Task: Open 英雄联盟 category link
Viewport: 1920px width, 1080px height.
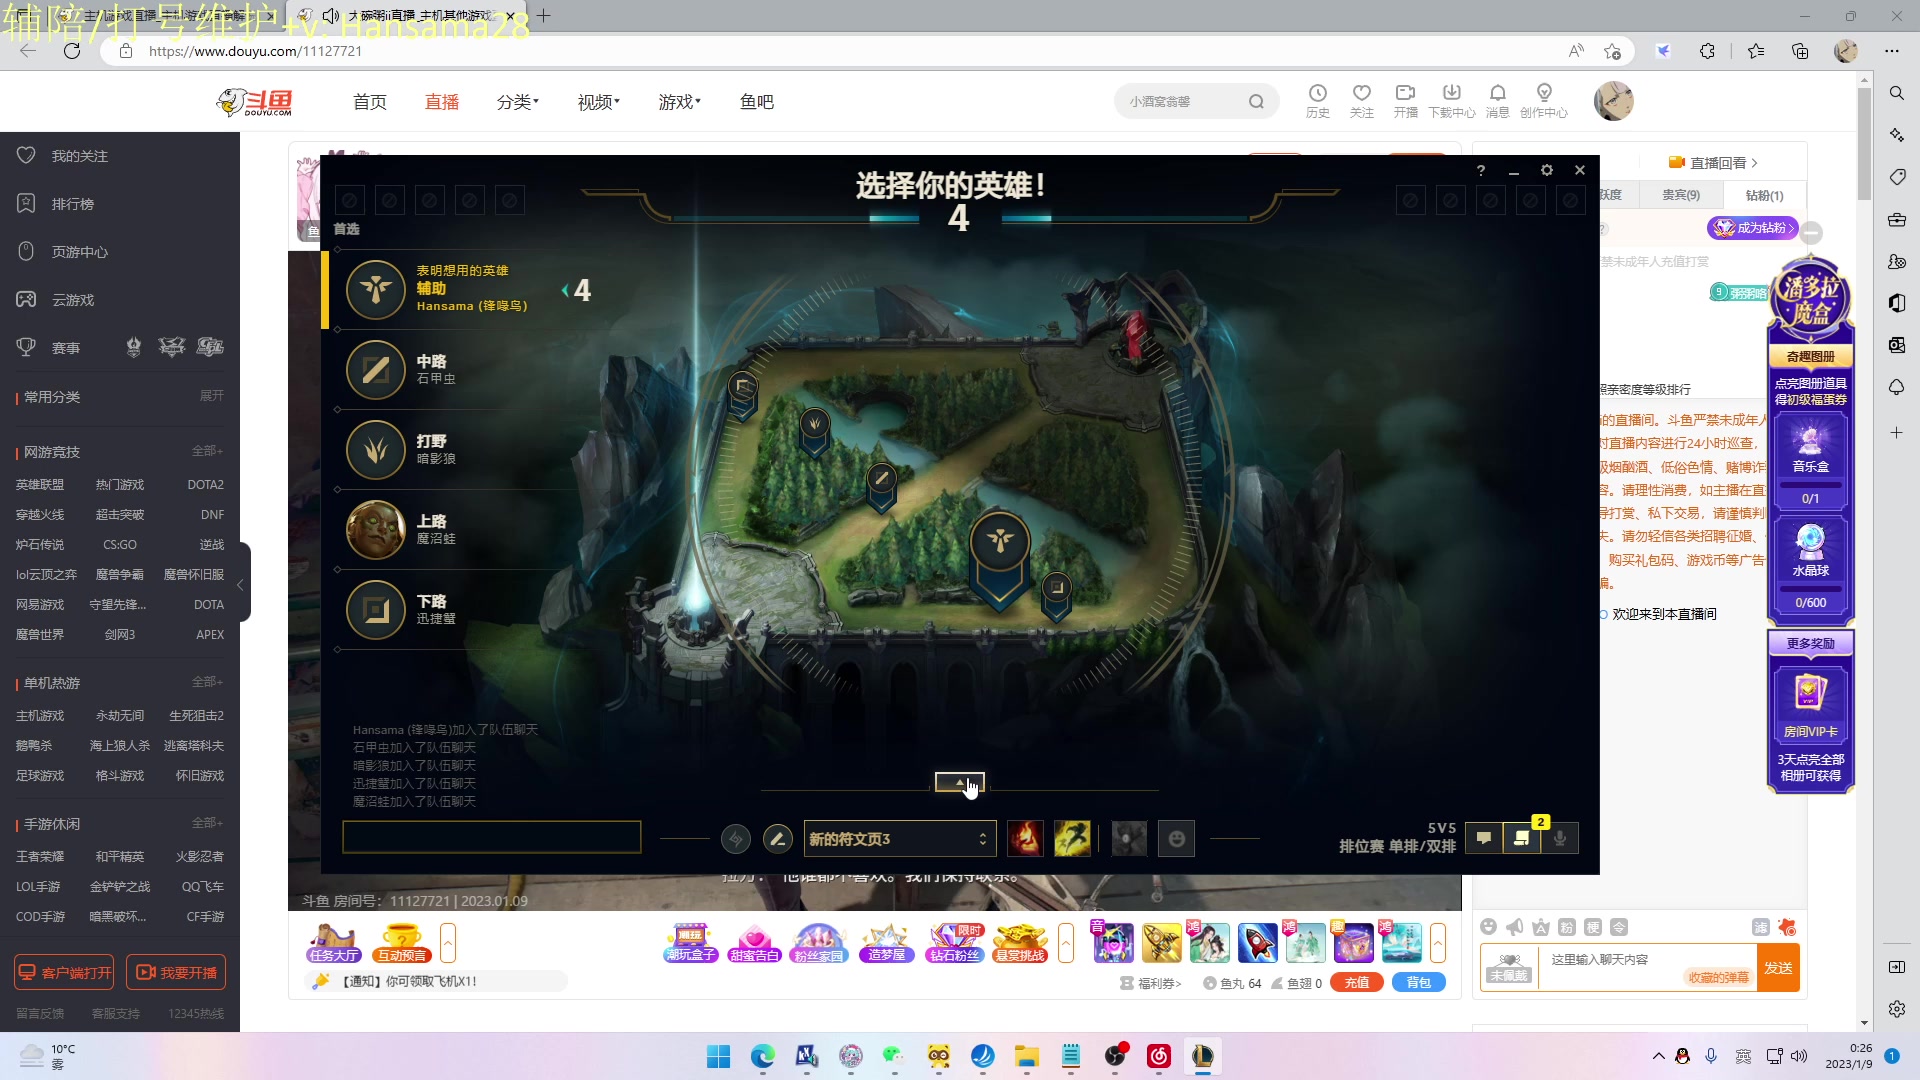Action: 40,485
